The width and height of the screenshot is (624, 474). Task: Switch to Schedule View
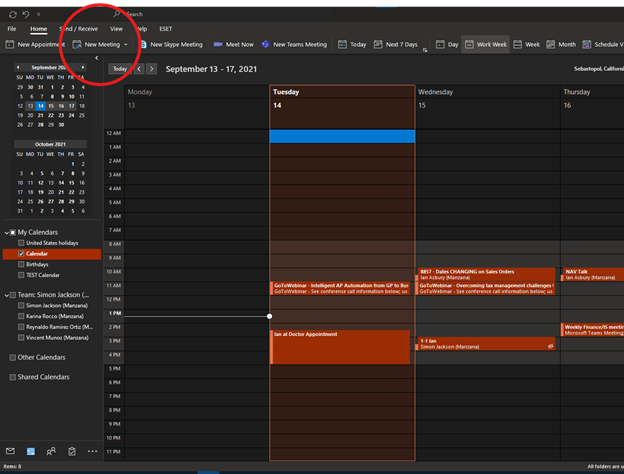tap(603, 45)
